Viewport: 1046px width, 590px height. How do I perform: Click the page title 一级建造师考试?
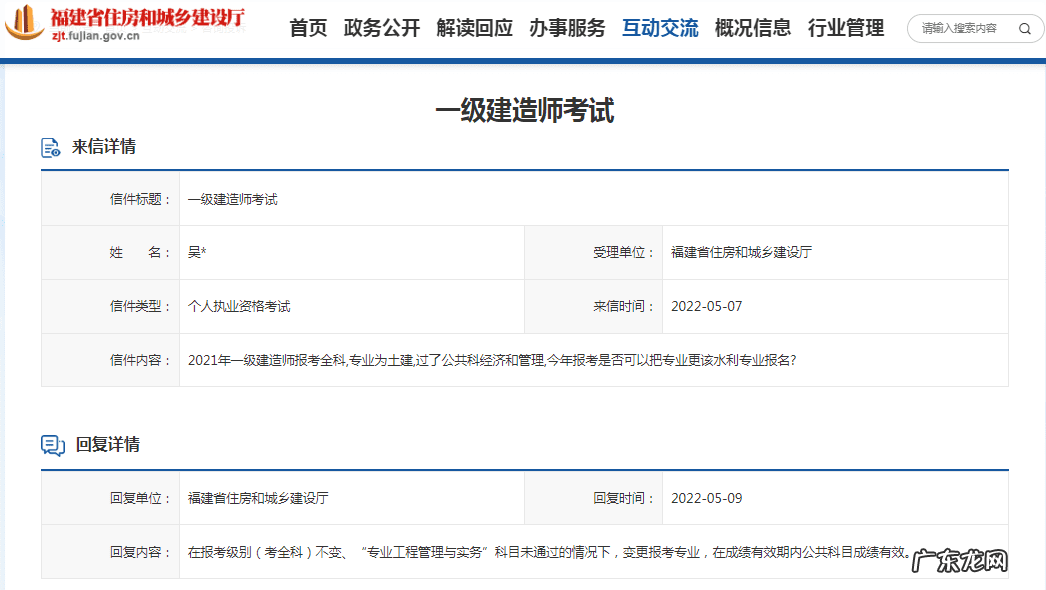522,108
